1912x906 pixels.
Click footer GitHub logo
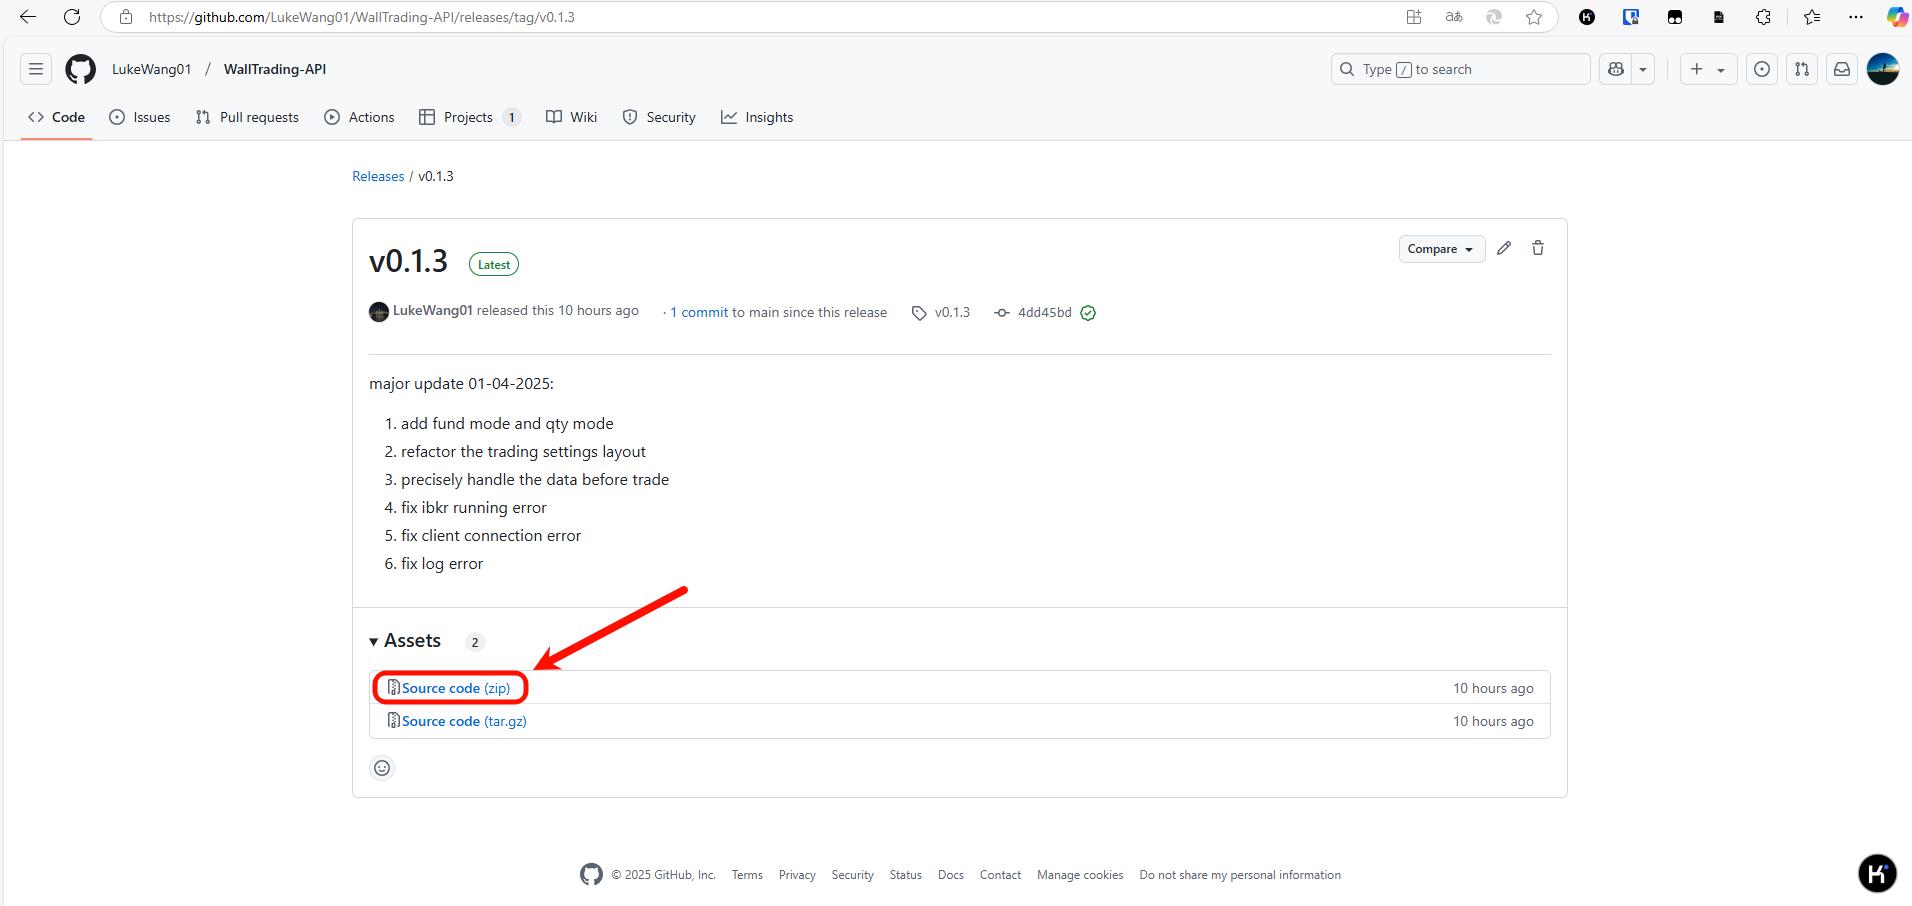click(591, 875)
